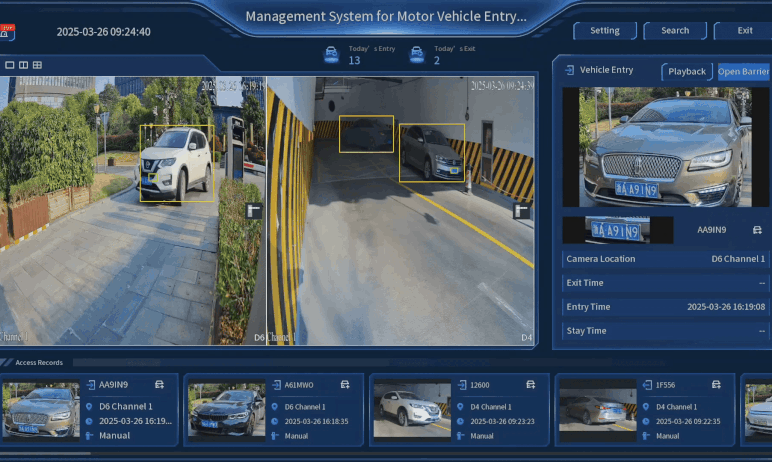Click the Today's Entry car icon
Image resolution: width=772 pixels, height=462 pixels.
[x=330, y=54]
